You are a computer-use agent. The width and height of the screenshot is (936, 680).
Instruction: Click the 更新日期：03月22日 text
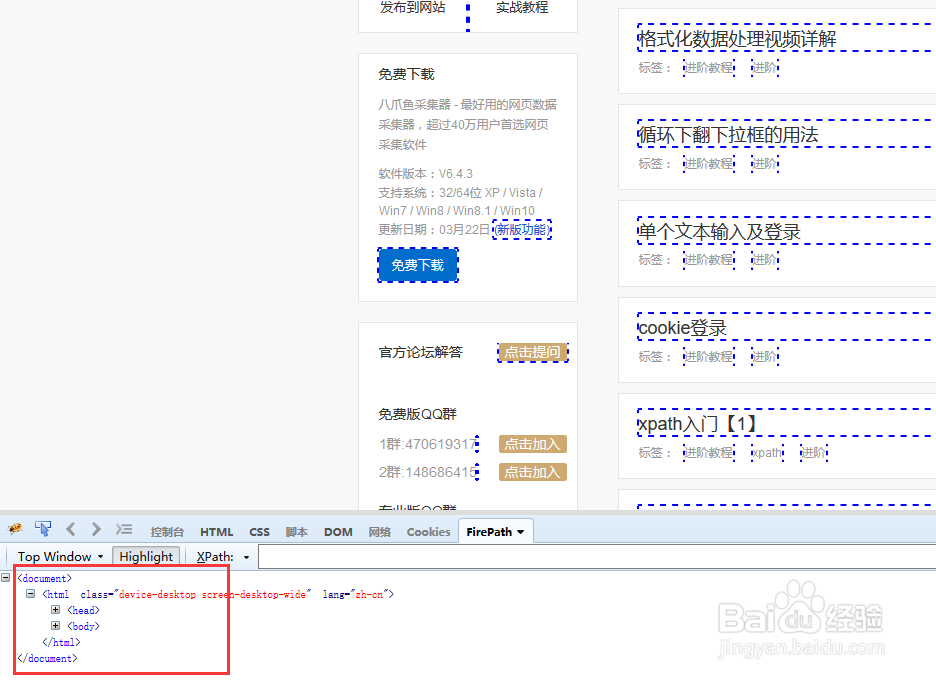pyautogui.click(x=434, y=230)
